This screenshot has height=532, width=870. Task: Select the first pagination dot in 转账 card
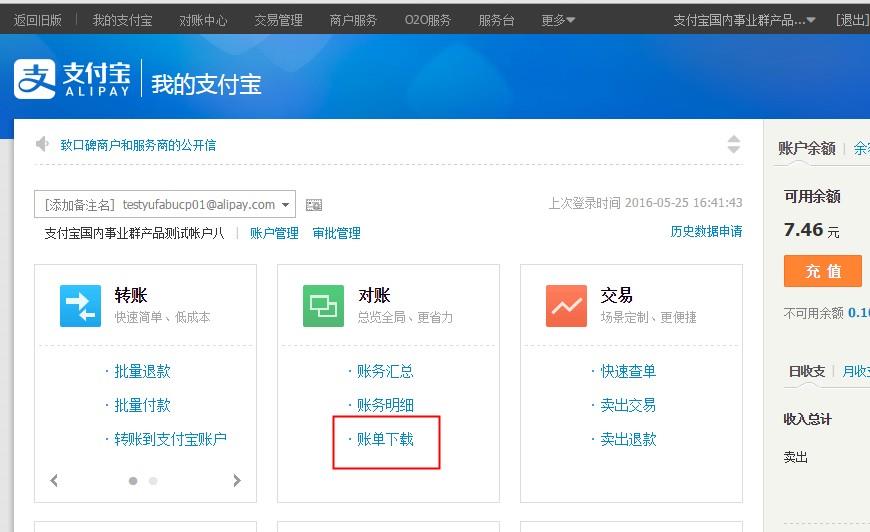coord(133,481)
